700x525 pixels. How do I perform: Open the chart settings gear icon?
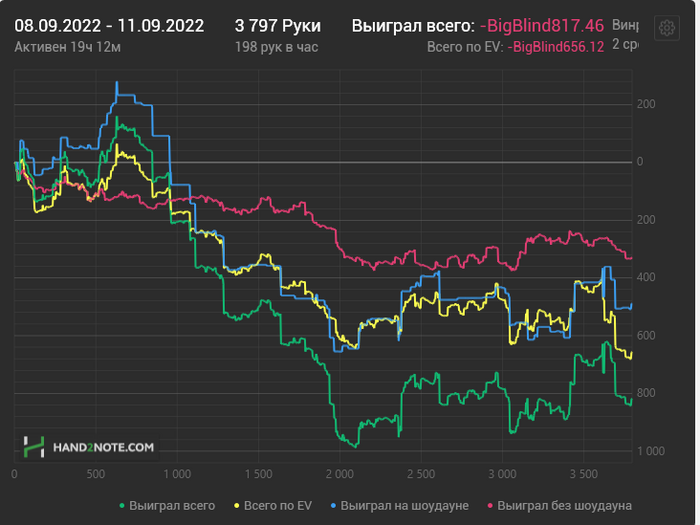coord(667,28)
